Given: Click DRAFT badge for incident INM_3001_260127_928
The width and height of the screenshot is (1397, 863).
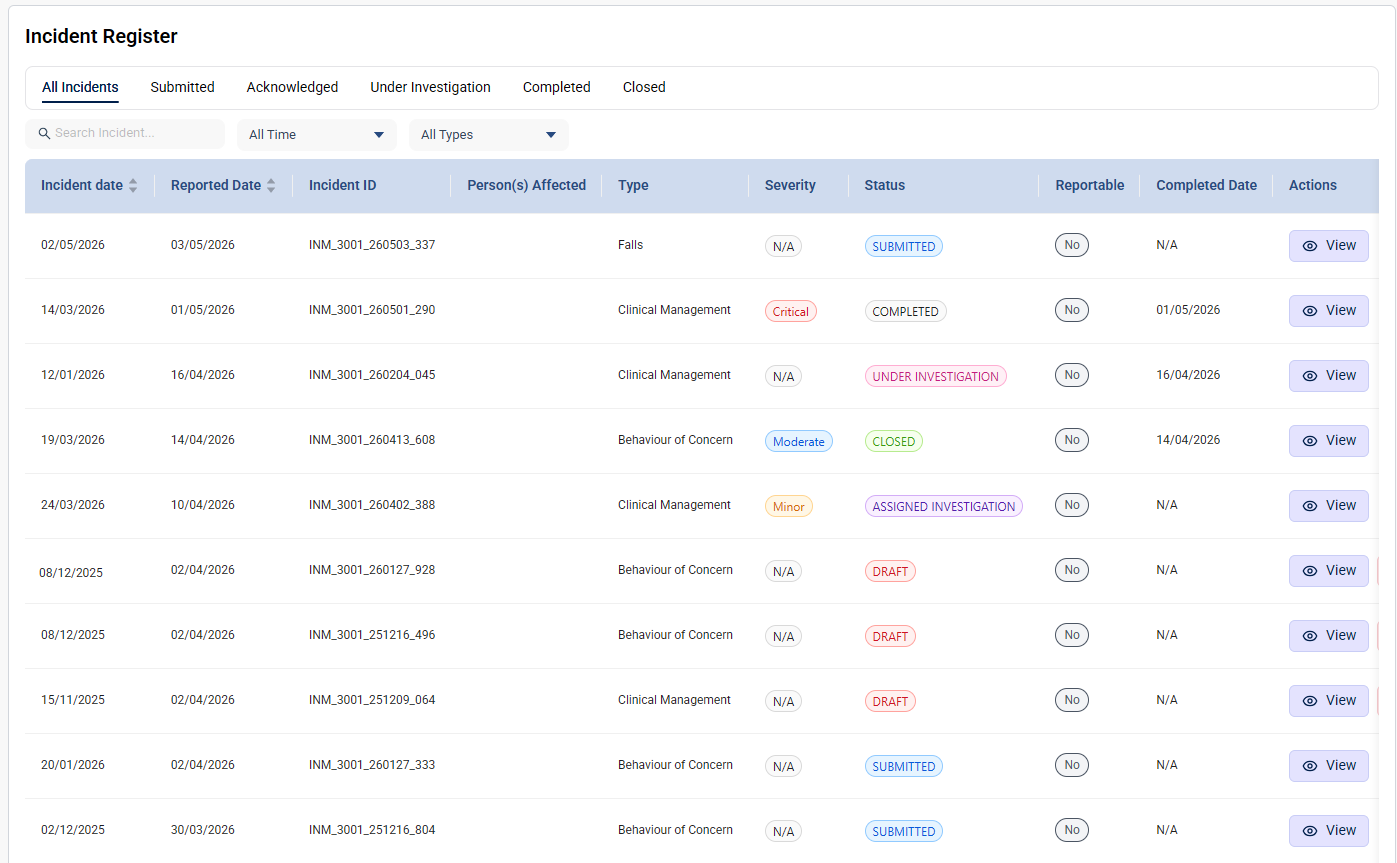Looking at the screenshot, I should (890, 571).
